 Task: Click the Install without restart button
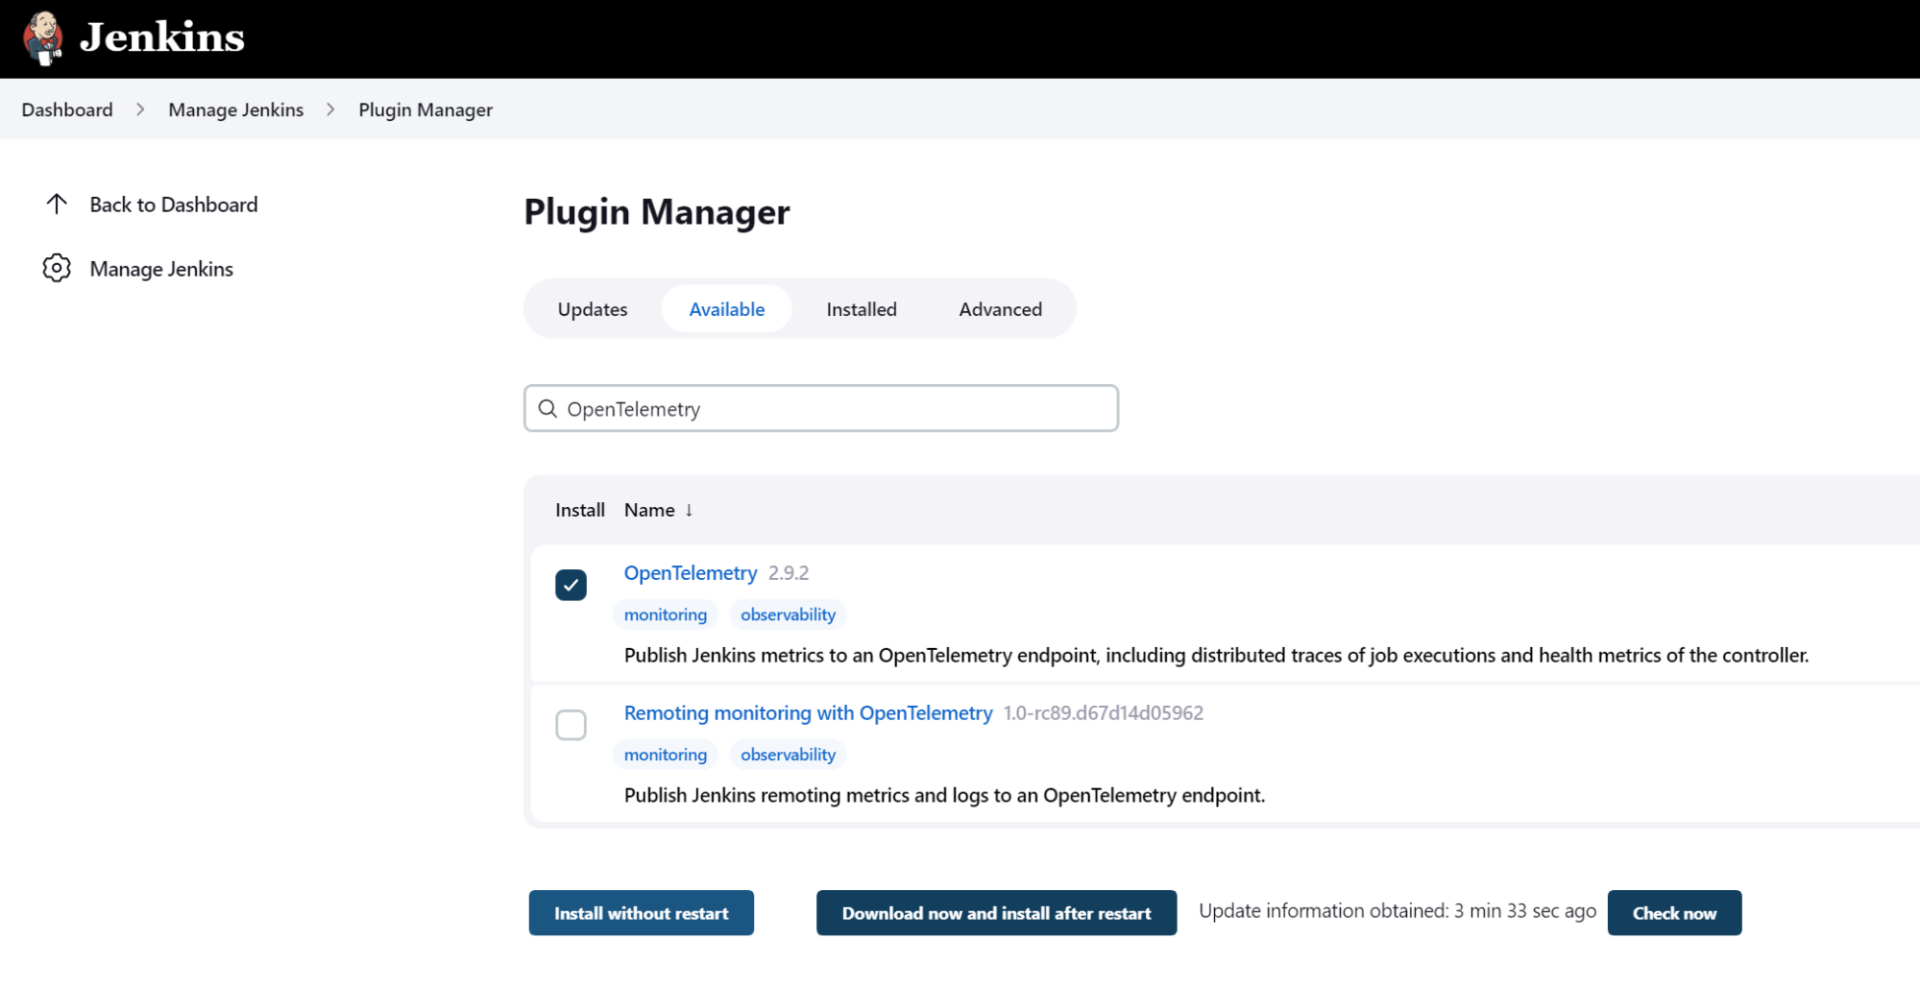641,912
